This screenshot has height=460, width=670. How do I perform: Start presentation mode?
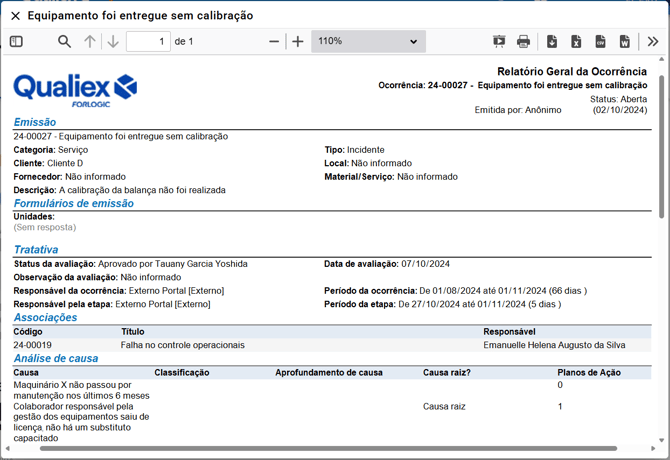[x=499, y=42]
